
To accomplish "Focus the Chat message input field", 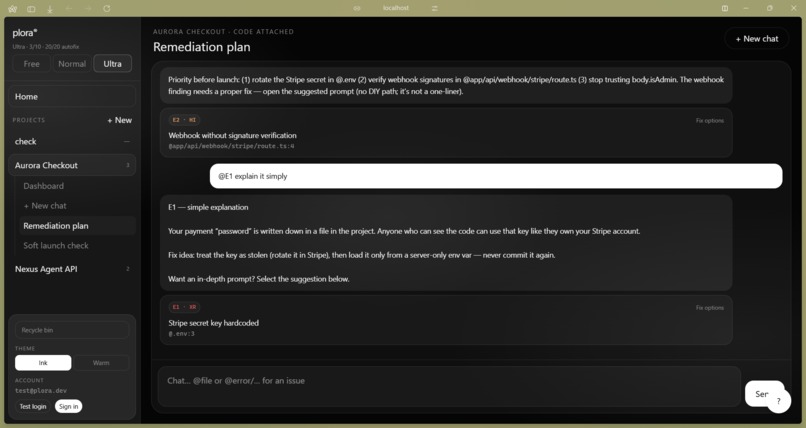I will (449, 386).
